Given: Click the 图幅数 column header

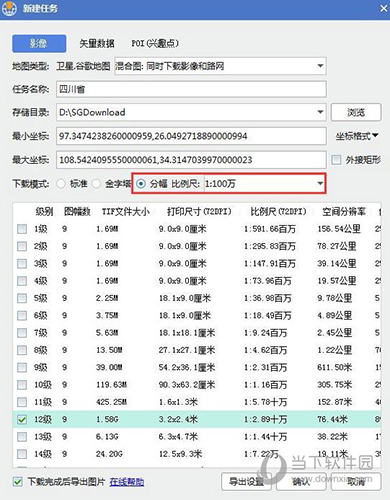Looking at the screenshot, I should coord(77,211).
